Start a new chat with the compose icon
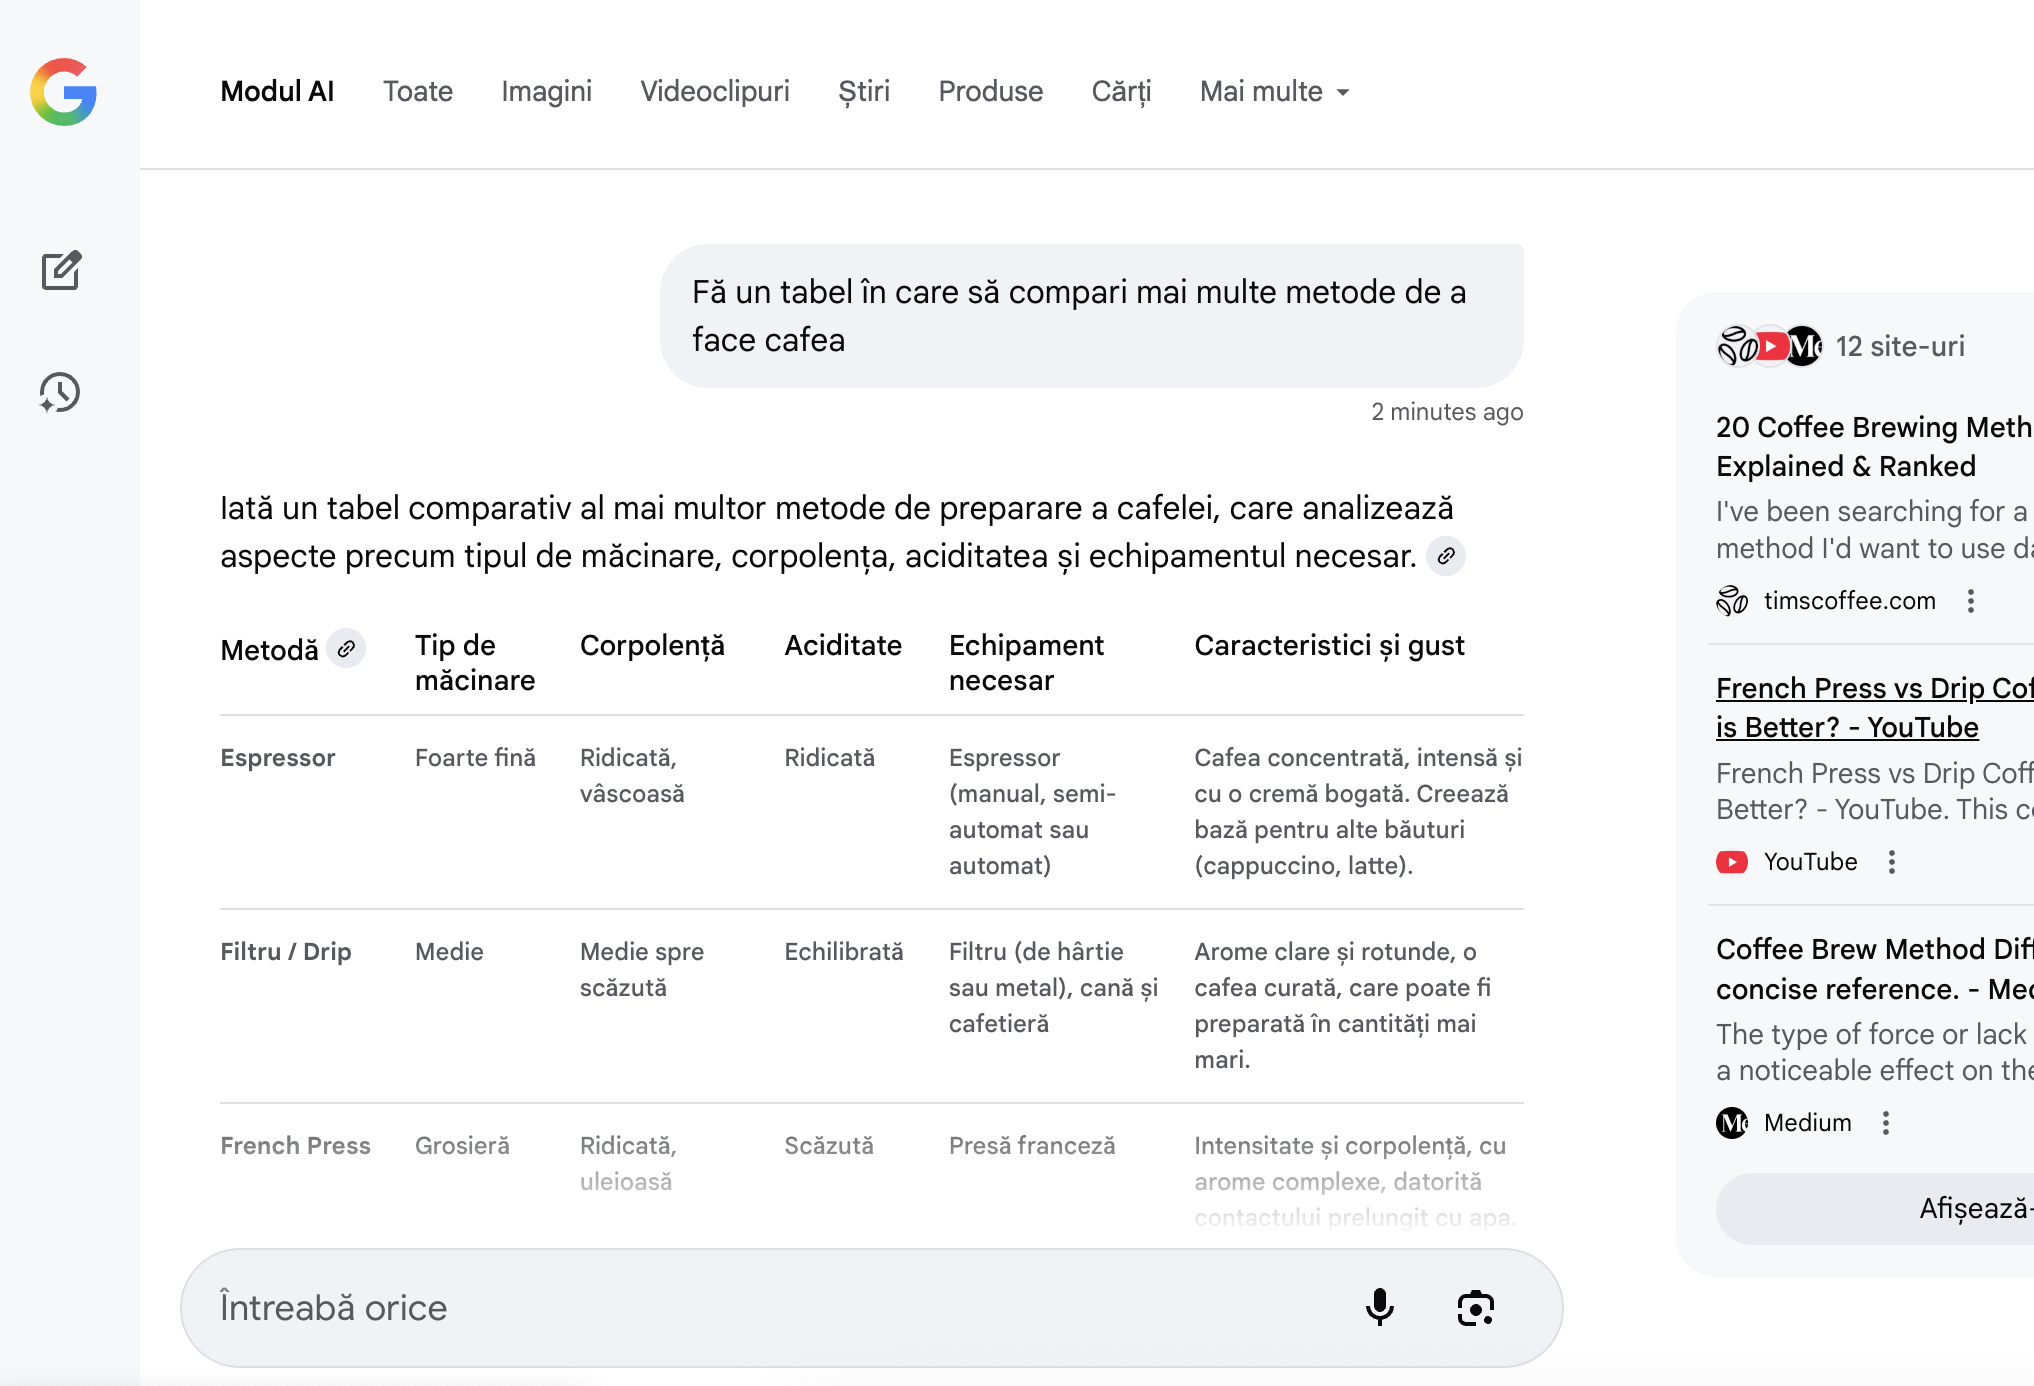The image size is (2034, 1386). [61, 270]
